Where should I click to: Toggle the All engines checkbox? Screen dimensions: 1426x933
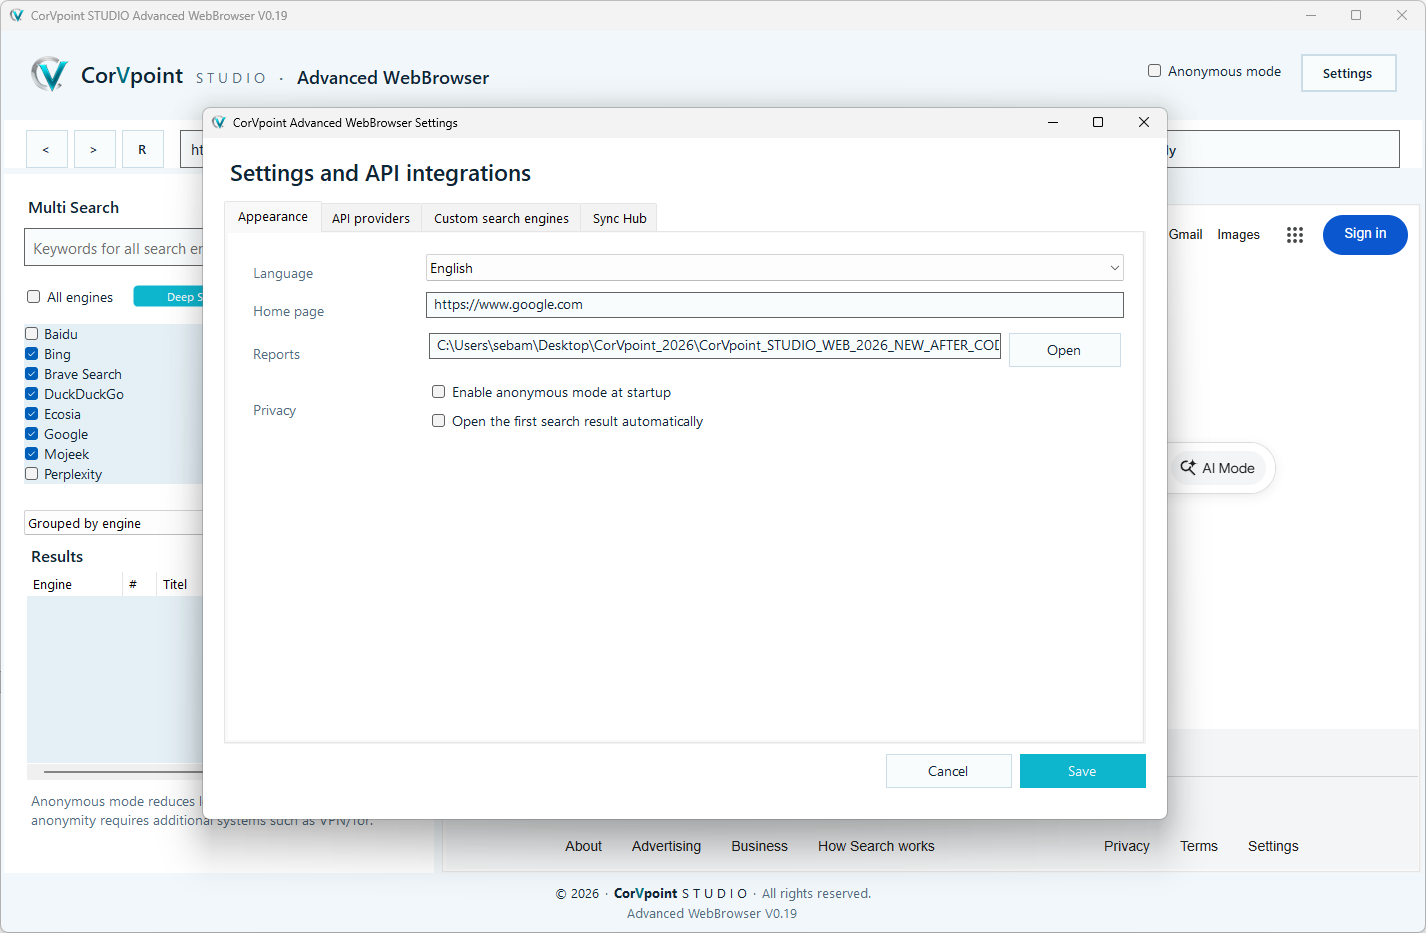click(33, 297)
